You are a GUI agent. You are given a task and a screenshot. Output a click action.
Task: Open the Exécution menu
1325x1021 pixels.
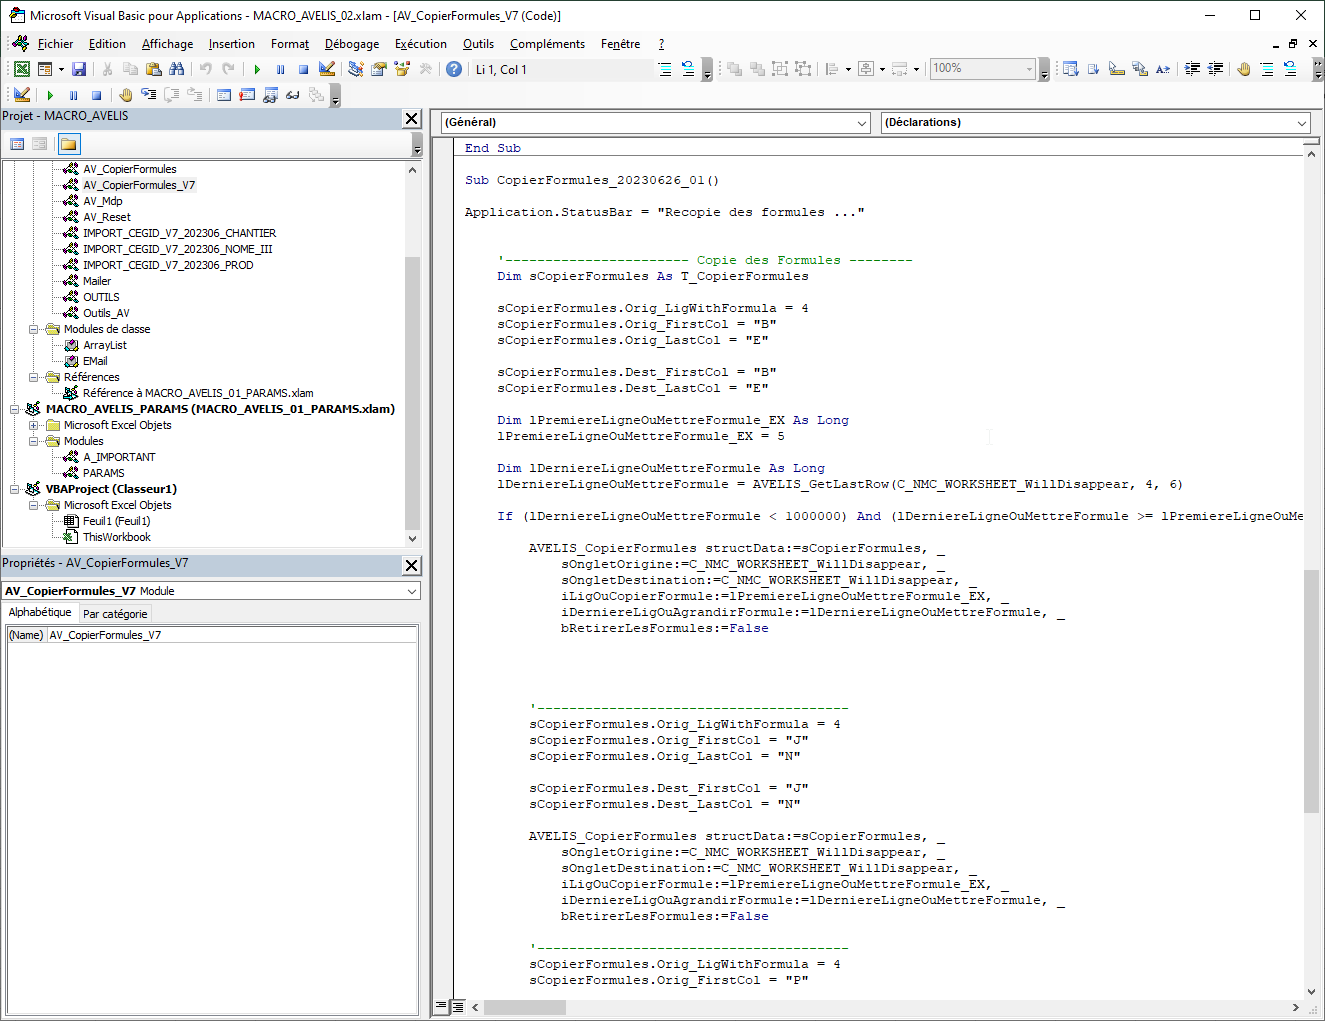tap(420, 44)
